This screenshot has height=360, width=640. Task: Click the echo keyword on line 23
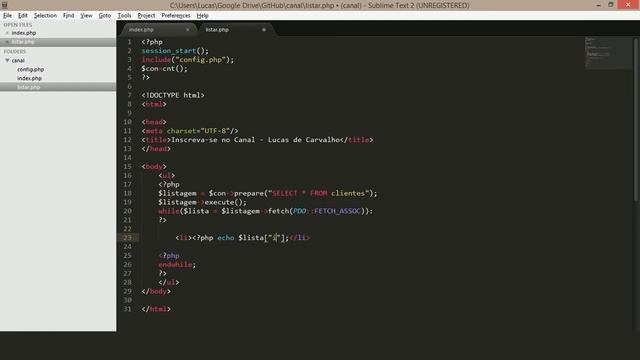pyautogui.click(x=226, y=238)
